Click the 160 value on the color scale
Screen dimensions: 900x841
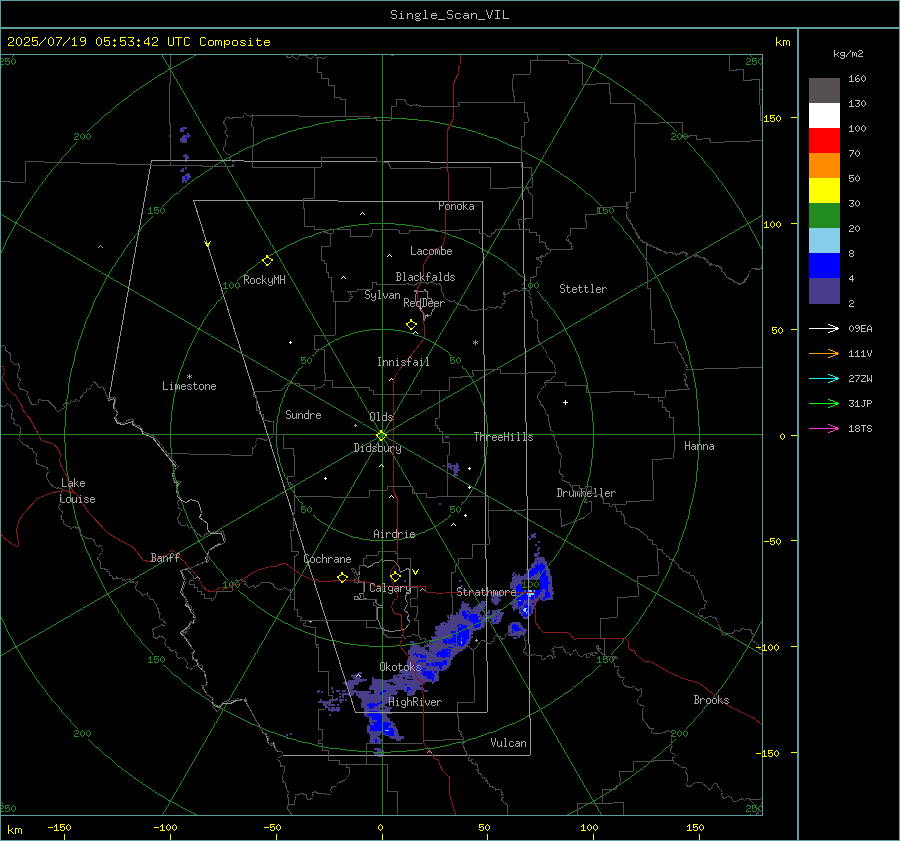click(857, 79)
